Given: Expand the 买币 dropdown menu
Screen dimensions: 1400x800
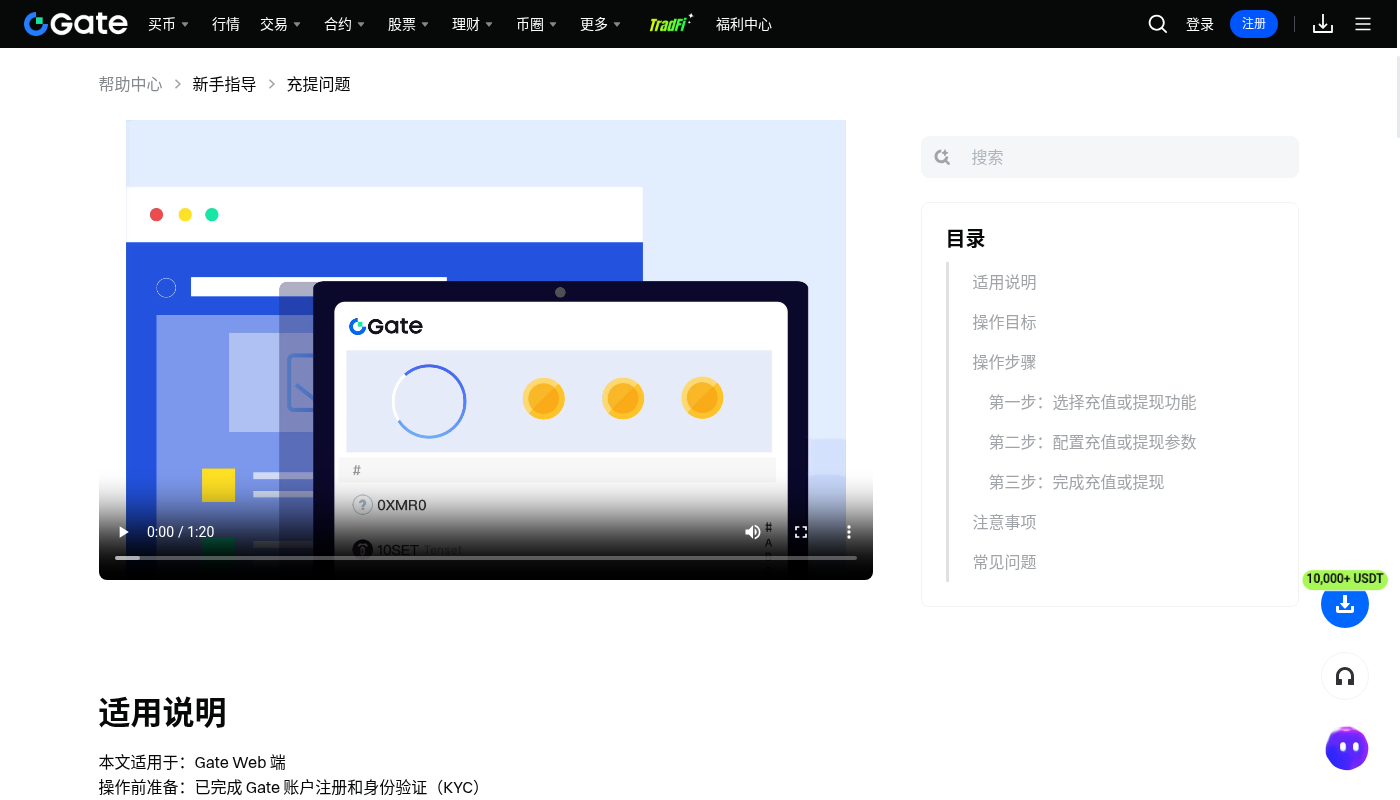Looking at the screenshot, I should pyautogui.click(x=168, y=24).
